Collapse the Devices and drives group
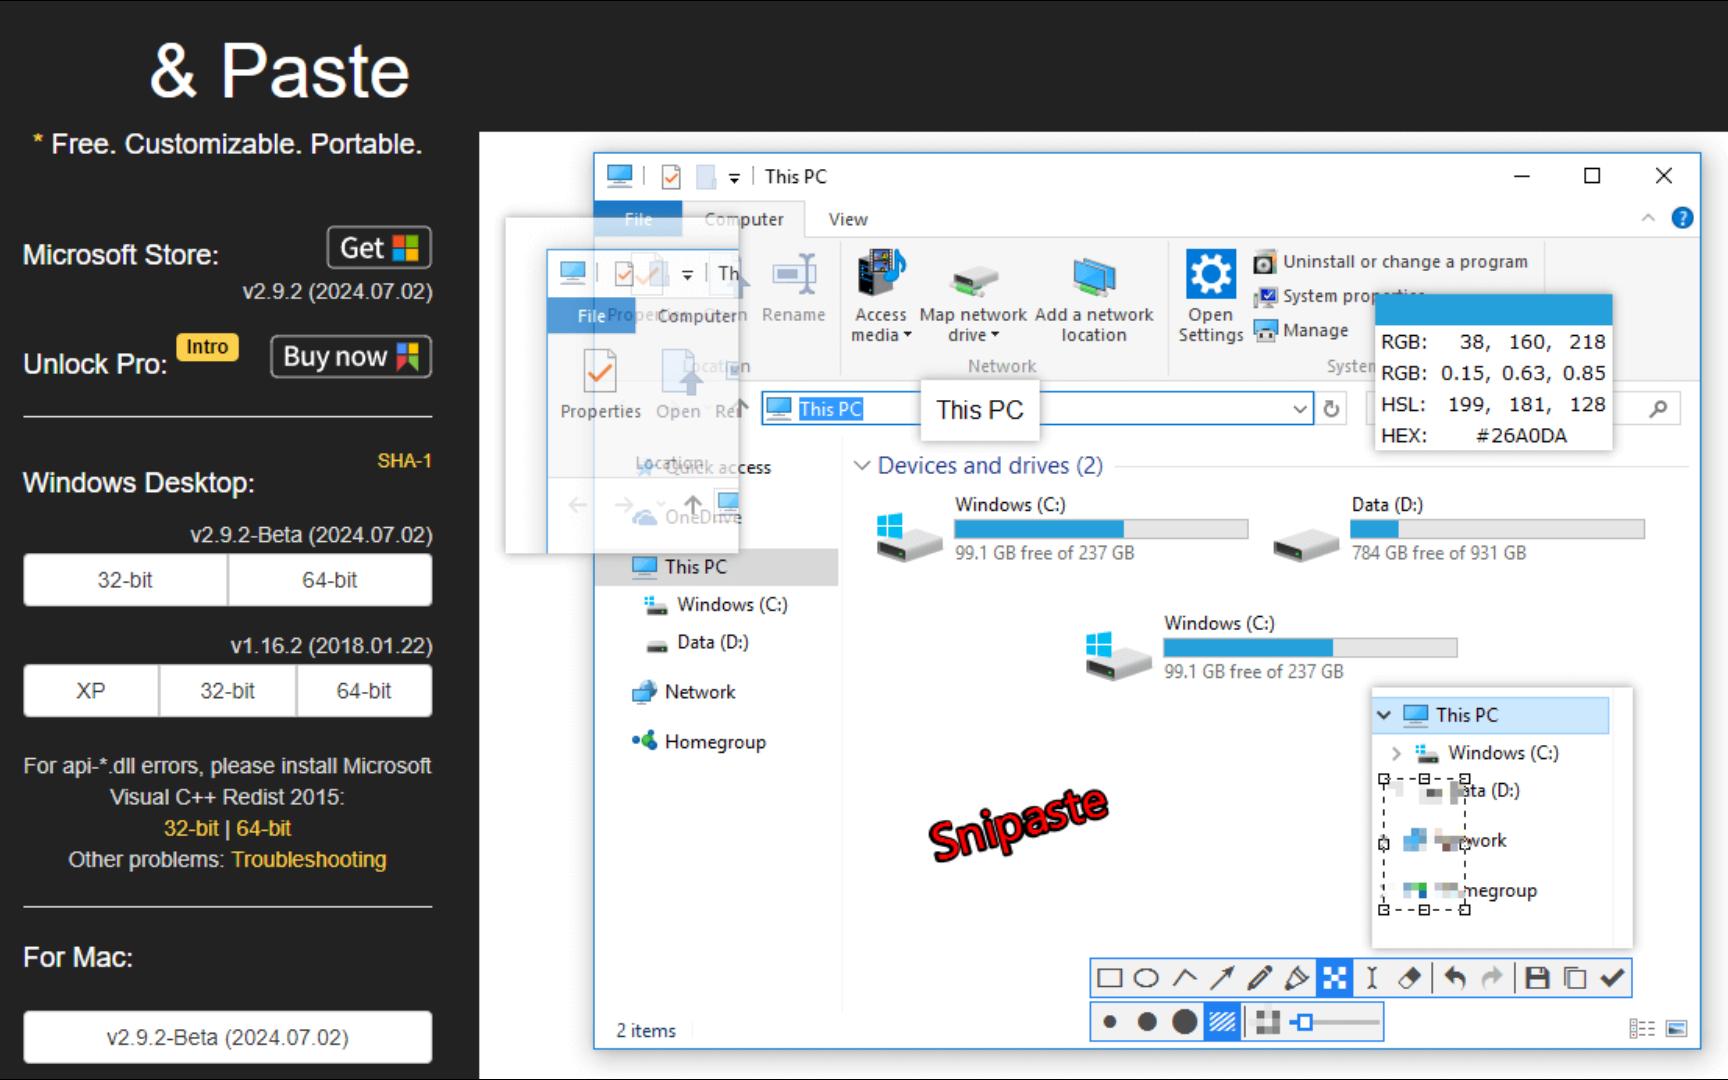Viewport: 1728px width, 1080px height. (861, 466)
